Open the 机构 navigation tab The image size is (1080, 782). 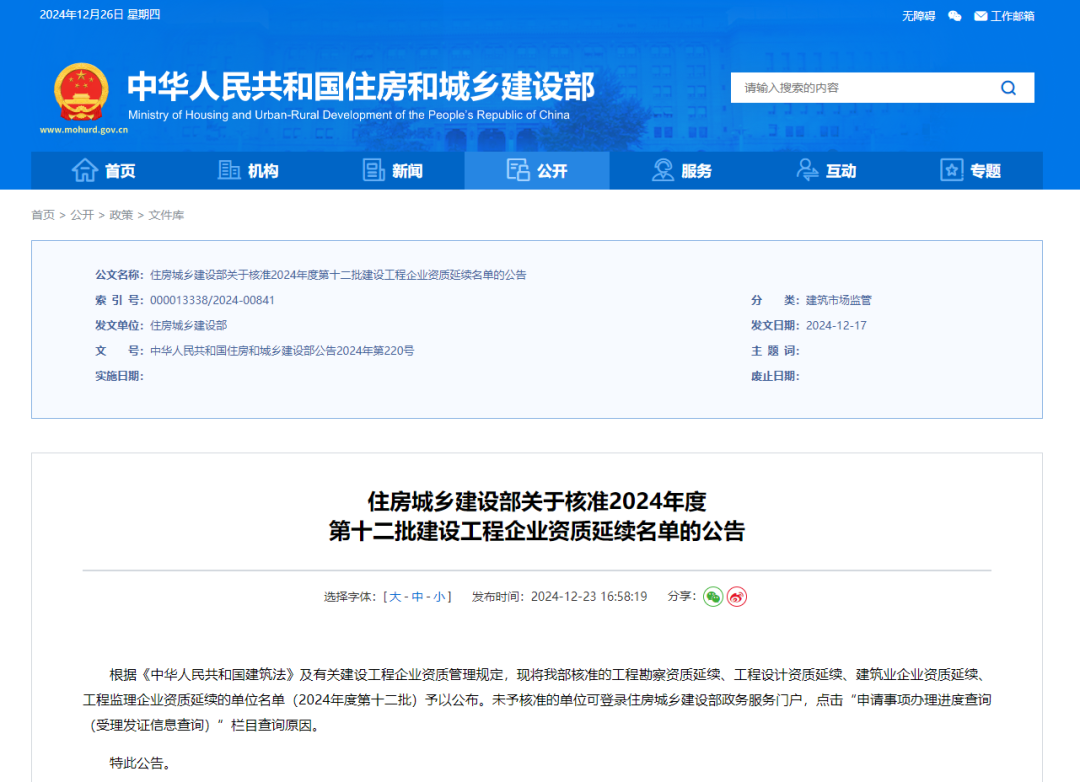click(248, 171)
